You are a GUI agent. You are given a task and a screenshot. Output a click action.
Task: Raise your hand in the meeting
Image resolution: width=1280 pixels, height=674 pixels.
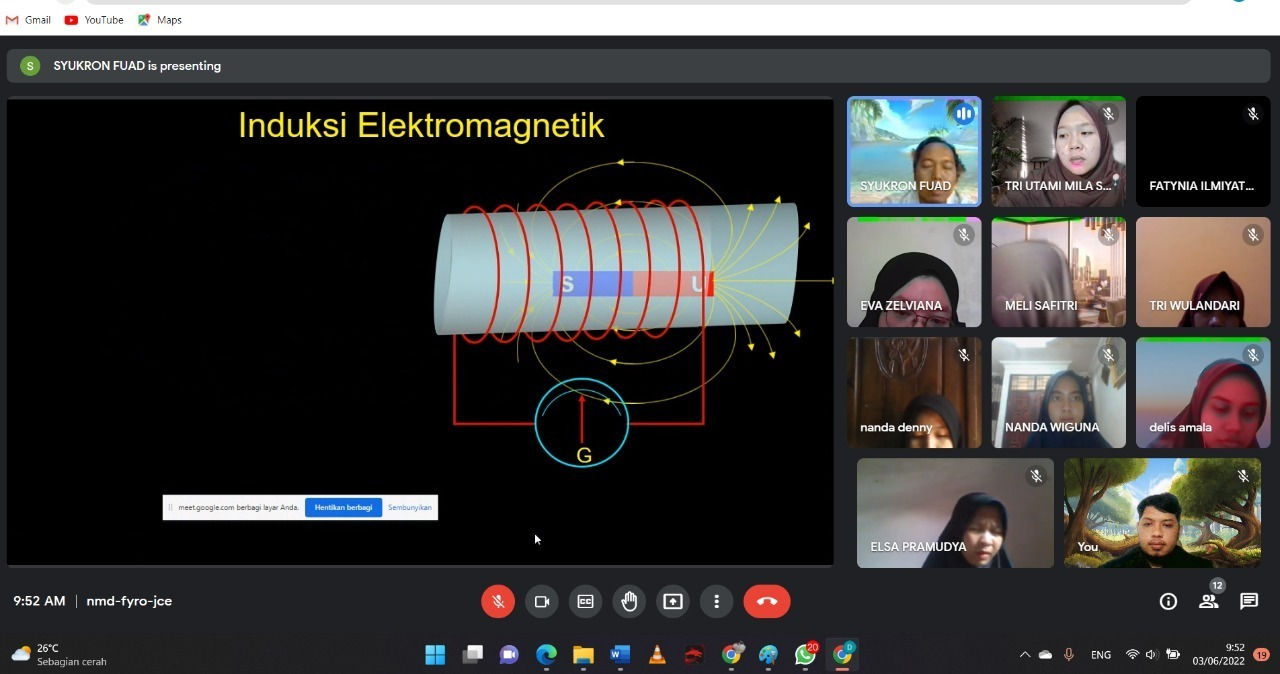coord(629,601)
